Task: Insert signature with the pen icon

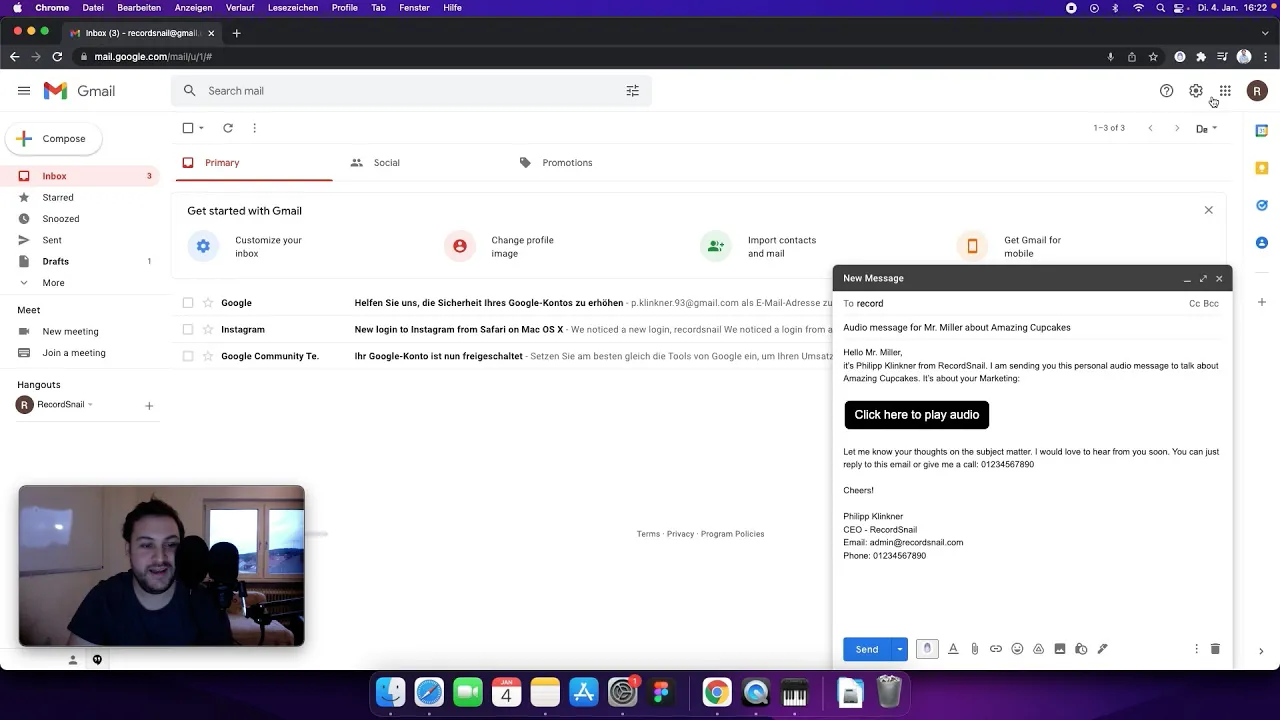Action: point(1102,649)
